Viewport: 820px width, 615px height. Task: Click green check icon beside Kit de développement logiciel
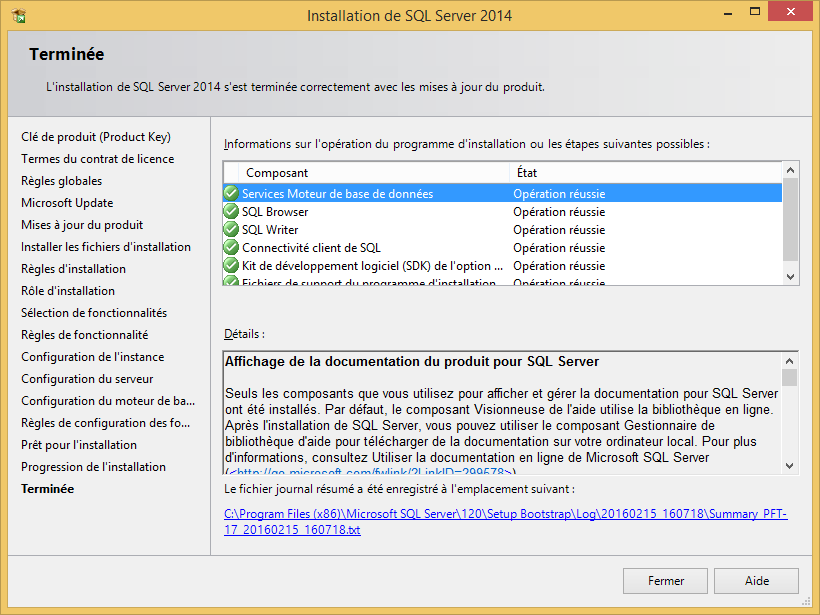point(231,266)
